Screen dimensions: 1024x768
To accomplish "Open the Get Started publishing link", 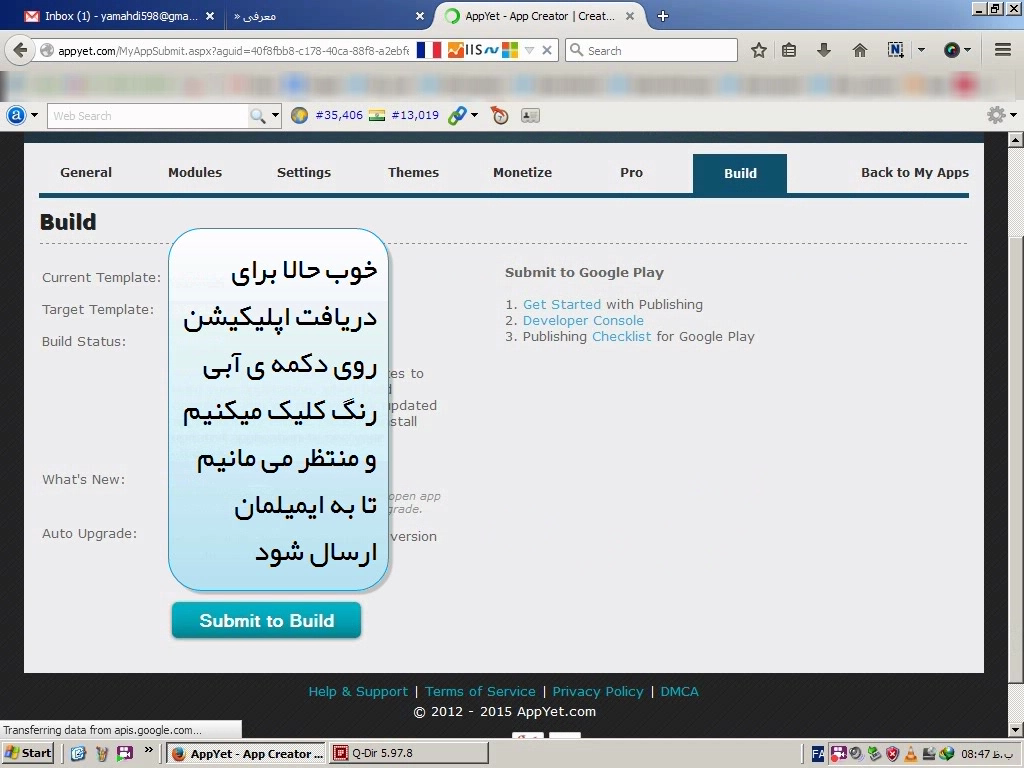I will pyautogui.click(x=562, y=304).
